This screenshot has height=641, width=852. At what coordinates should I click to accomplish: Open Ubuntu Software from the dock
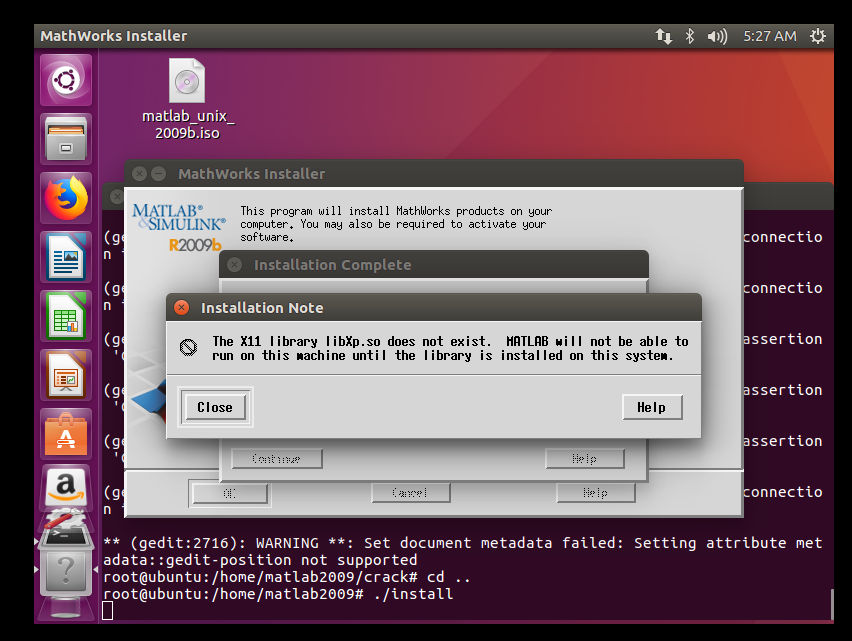coord(66,433)
